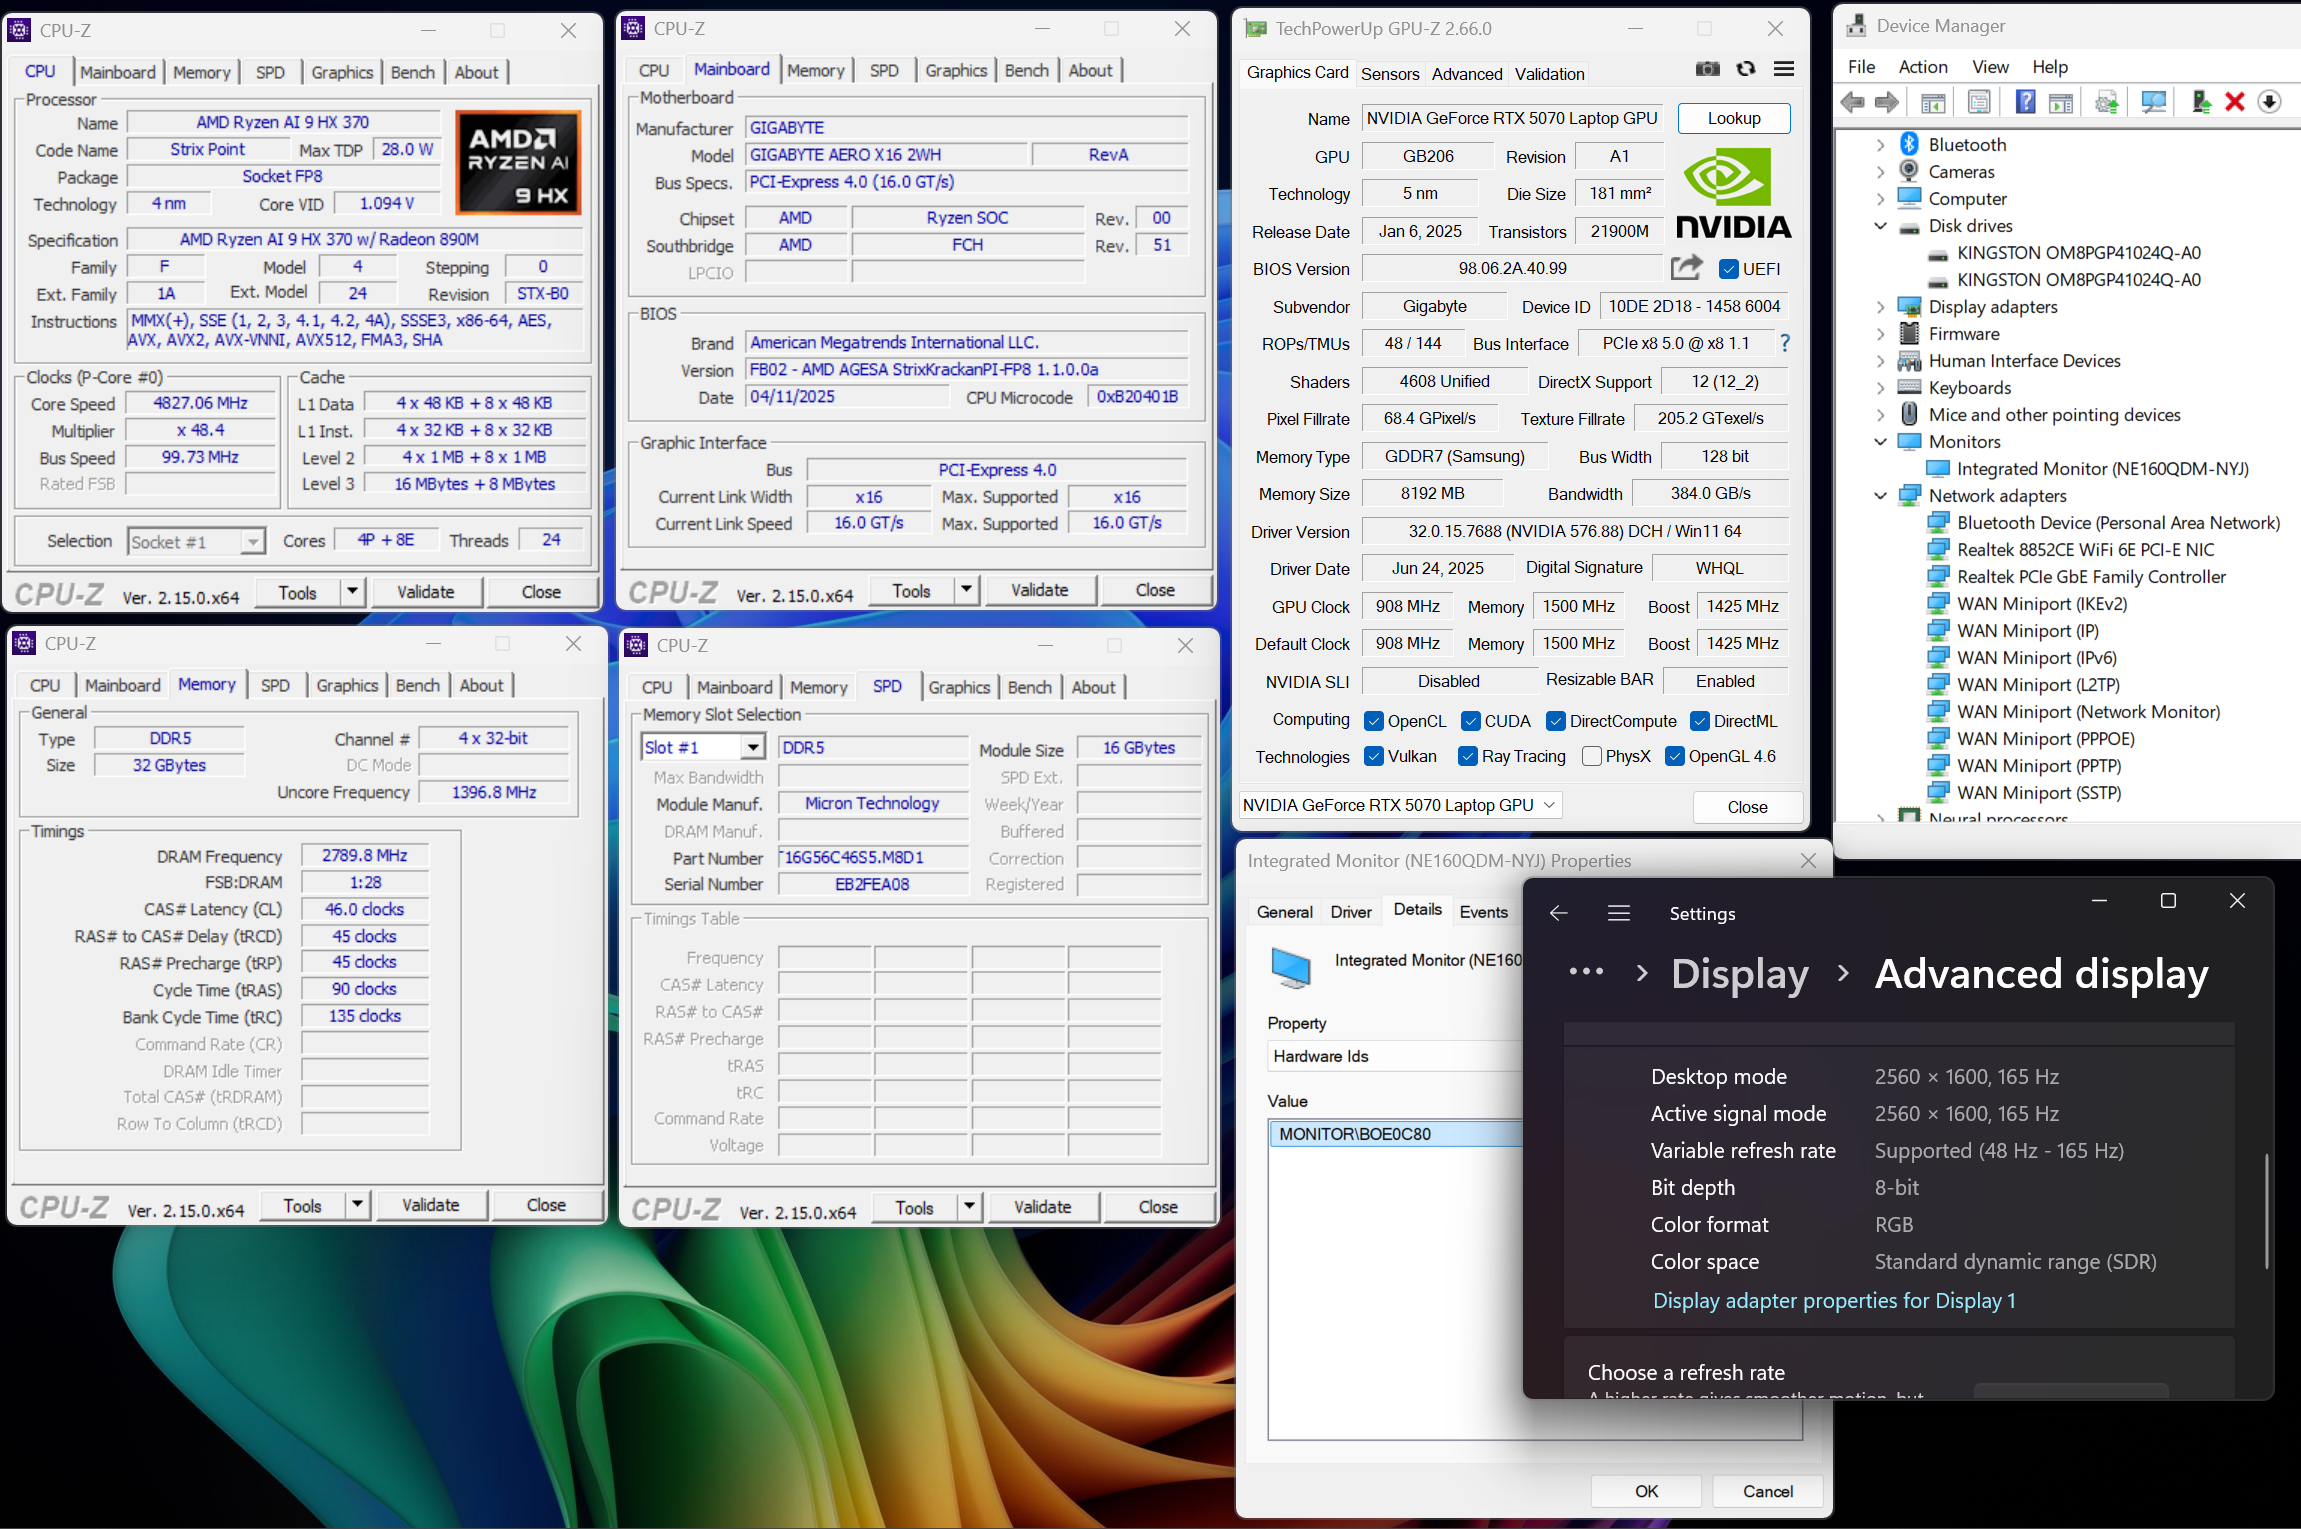Click OK in the monitor Properties dialog

coord(1646,1491)
